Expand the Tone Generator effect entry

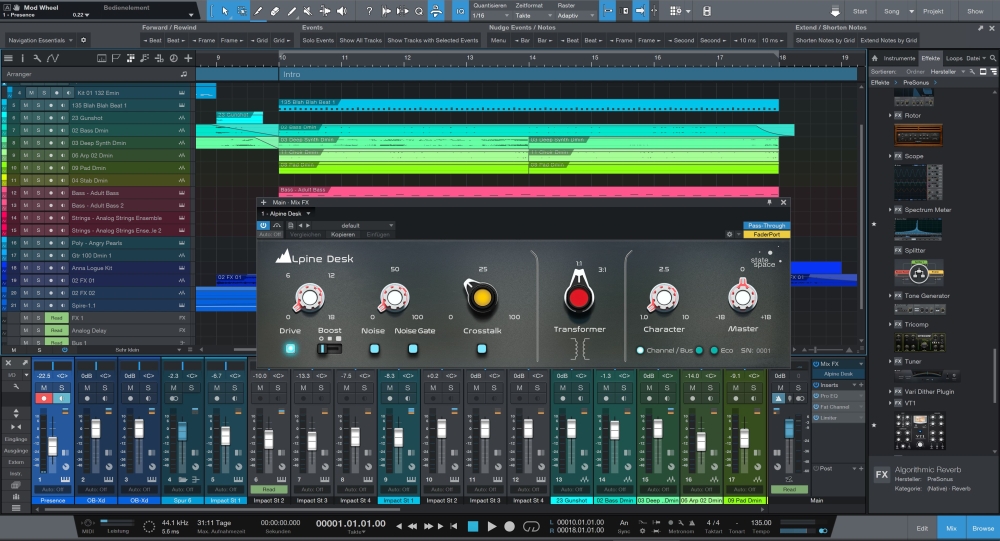[x=890, y=295]
